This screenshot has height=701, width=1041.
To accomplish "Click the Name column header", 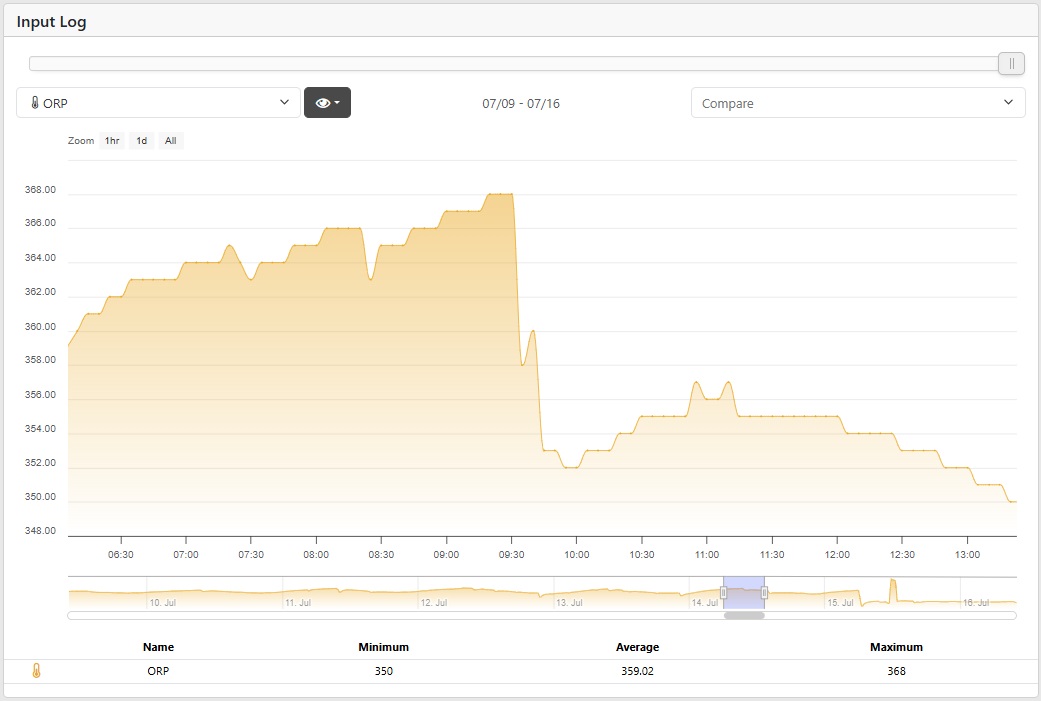I will coord(158,647).
